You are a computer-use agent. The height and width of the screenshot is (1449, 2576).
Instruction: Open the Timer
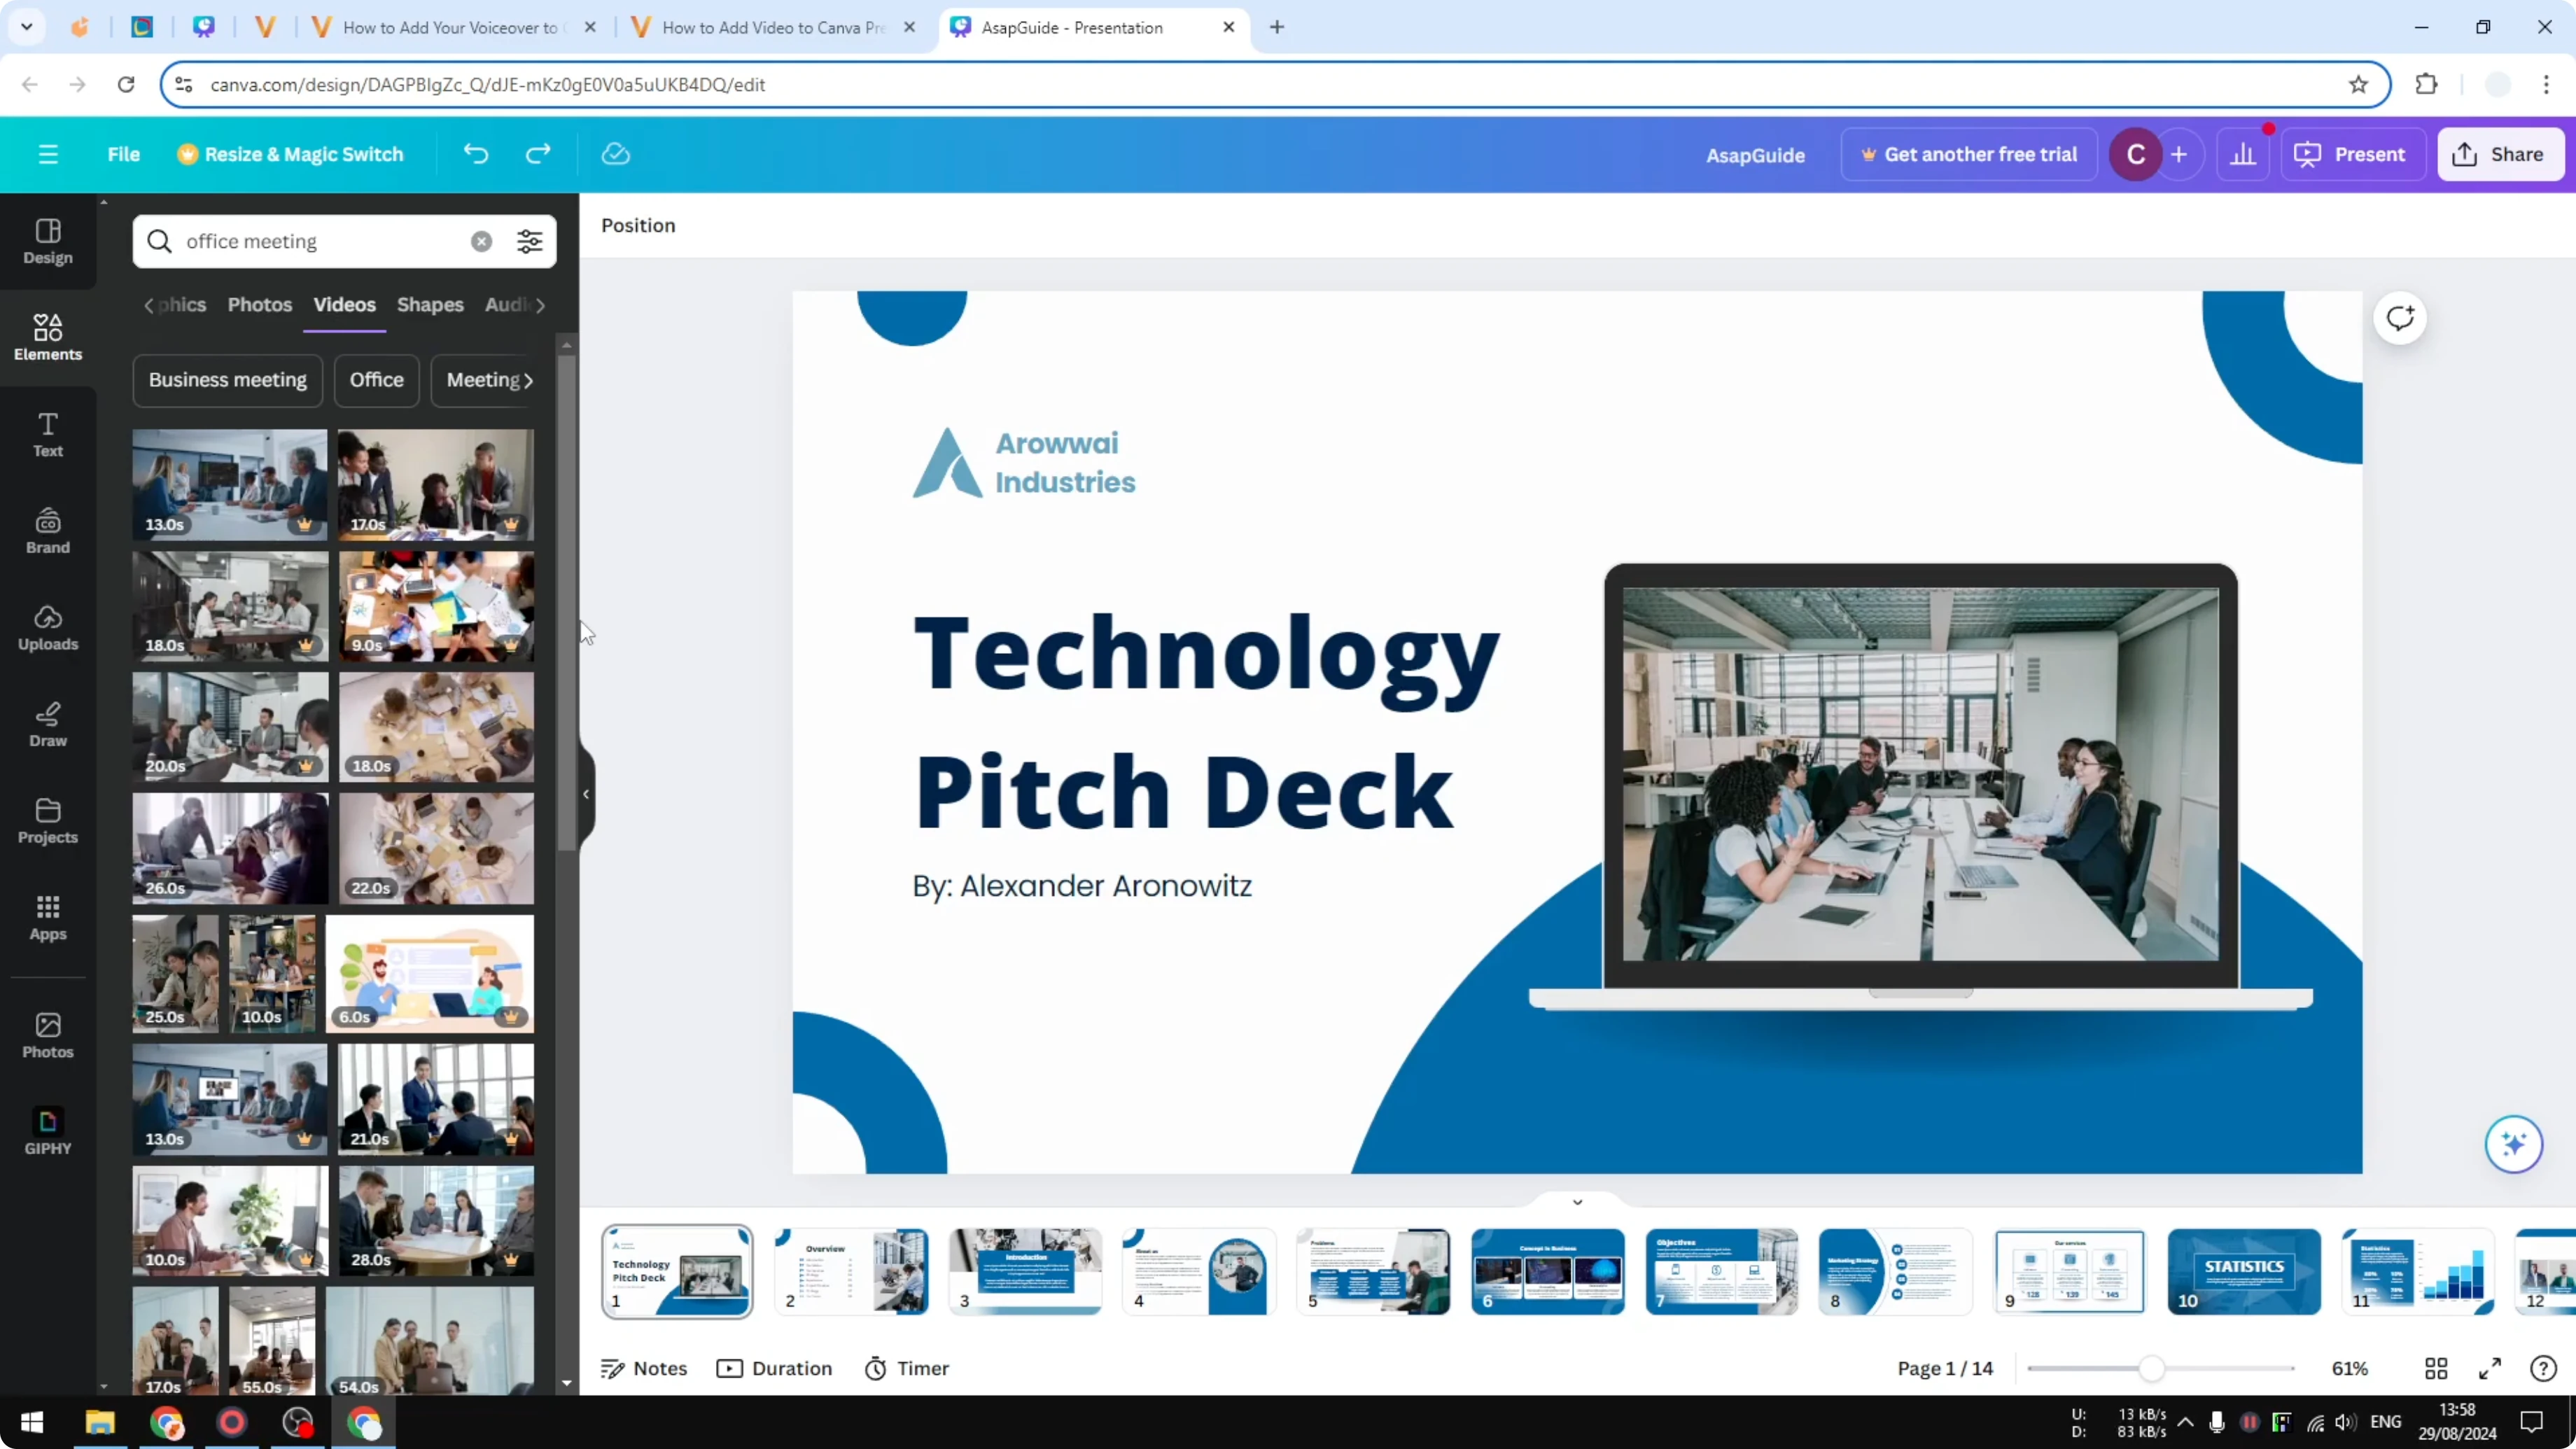(x=906, y=1368)
